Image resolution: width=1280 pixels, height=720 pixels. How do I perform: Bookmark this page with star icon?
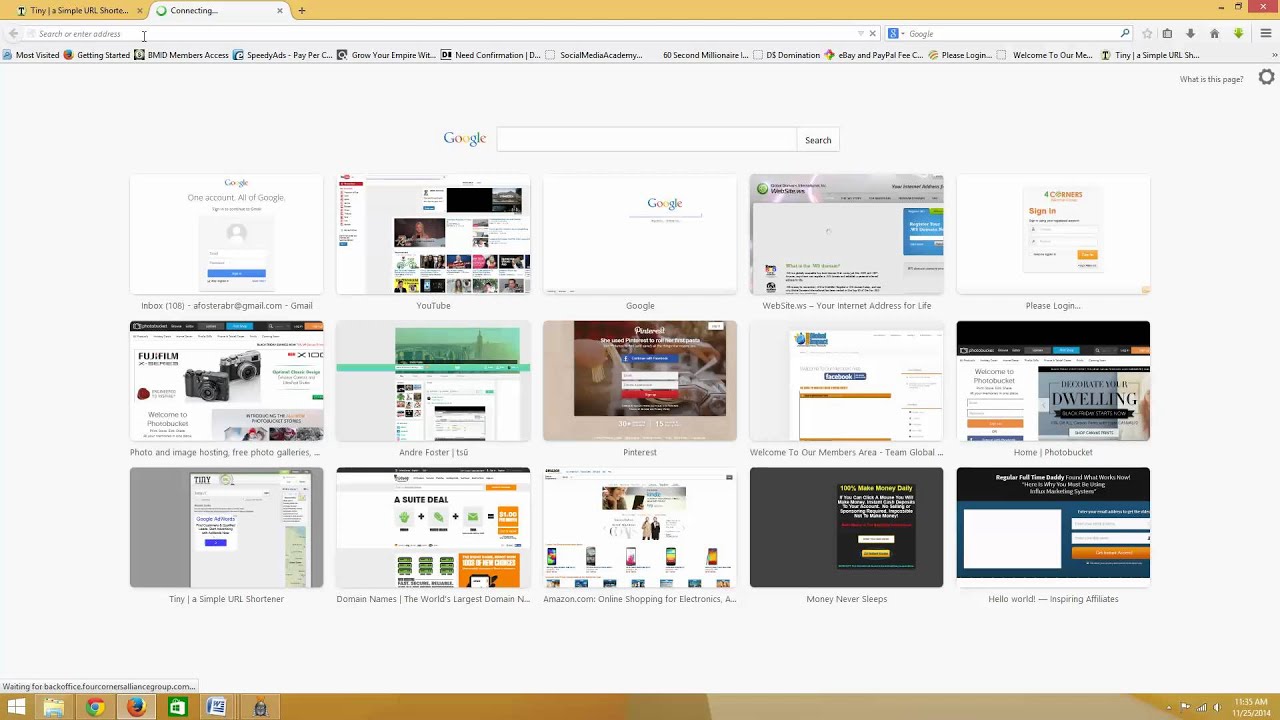coord(1147,34)
